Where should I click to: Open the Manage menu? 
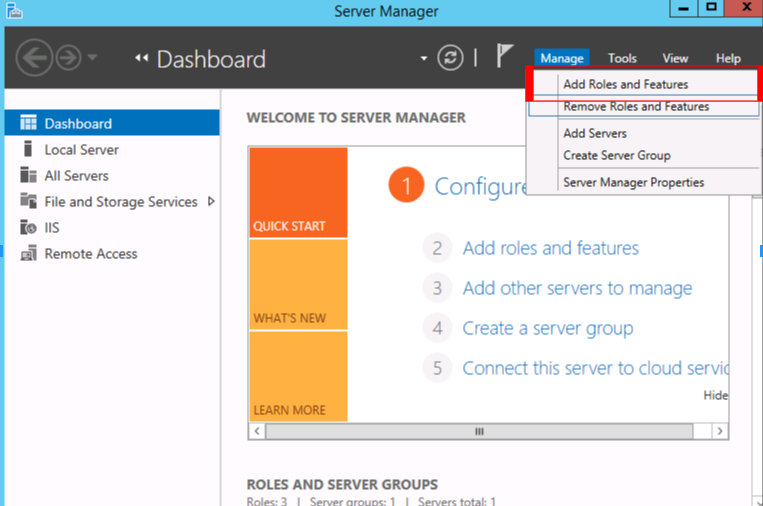562,58
